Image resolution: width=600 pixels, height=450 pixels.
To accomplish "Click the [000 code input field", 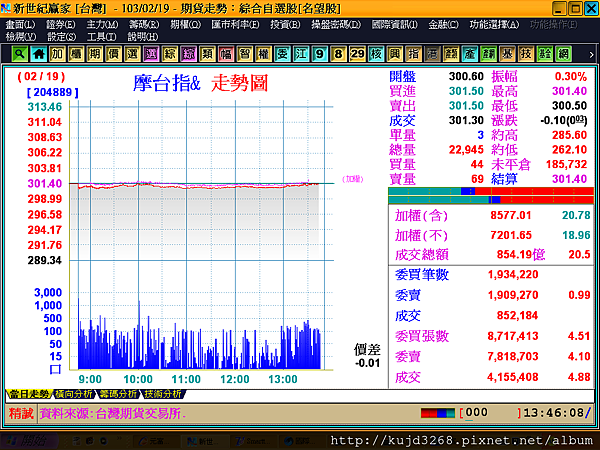I will (x=490, y=413).
